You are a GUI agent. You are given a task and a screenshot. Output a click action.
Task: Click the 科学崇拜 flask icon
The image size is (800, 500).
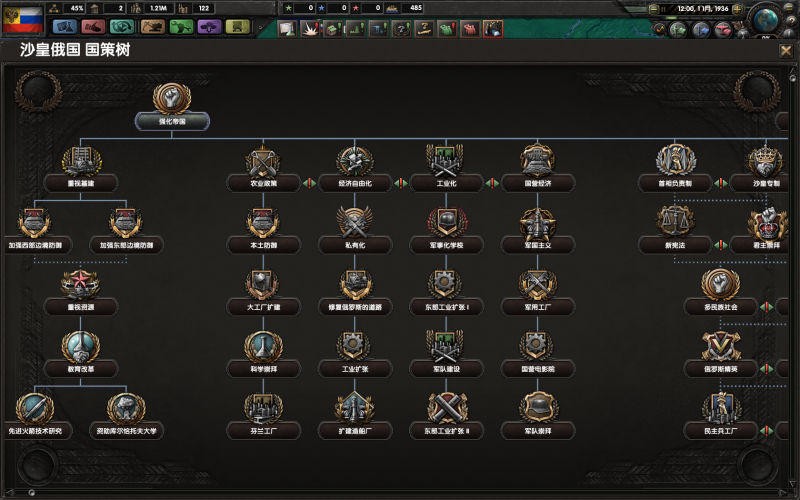264,346
